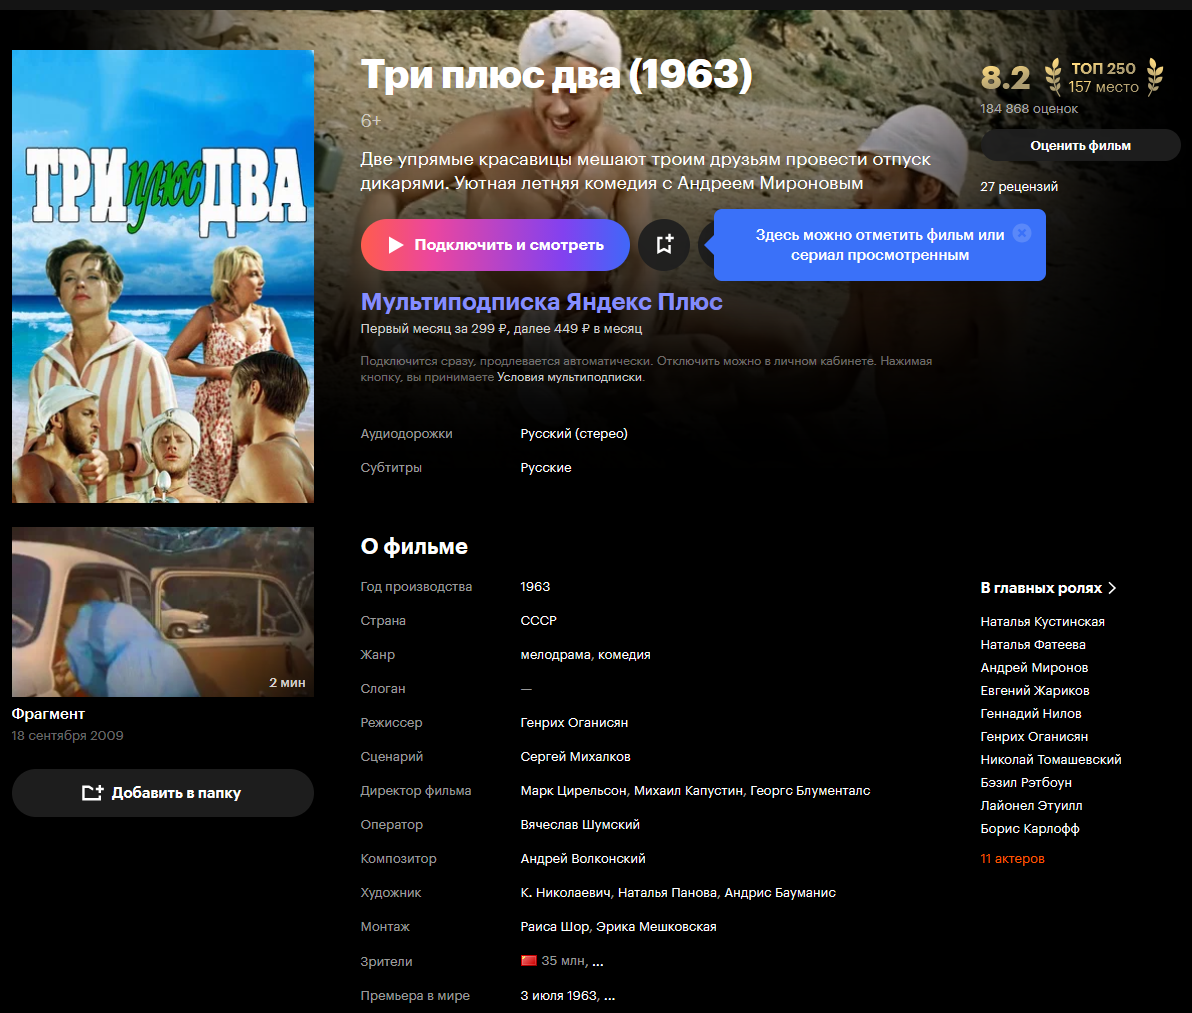This screenshot has width=1192, height=1013.
Task: Open actor Николай Томашевский's page
Action: [x=1051, y=759]
